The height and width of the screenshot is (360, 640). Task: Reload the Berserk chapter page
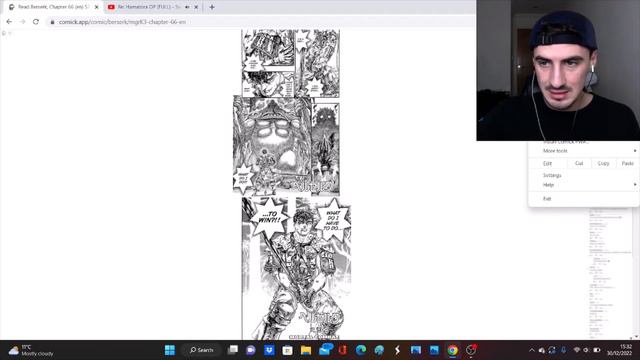(36, 22)
